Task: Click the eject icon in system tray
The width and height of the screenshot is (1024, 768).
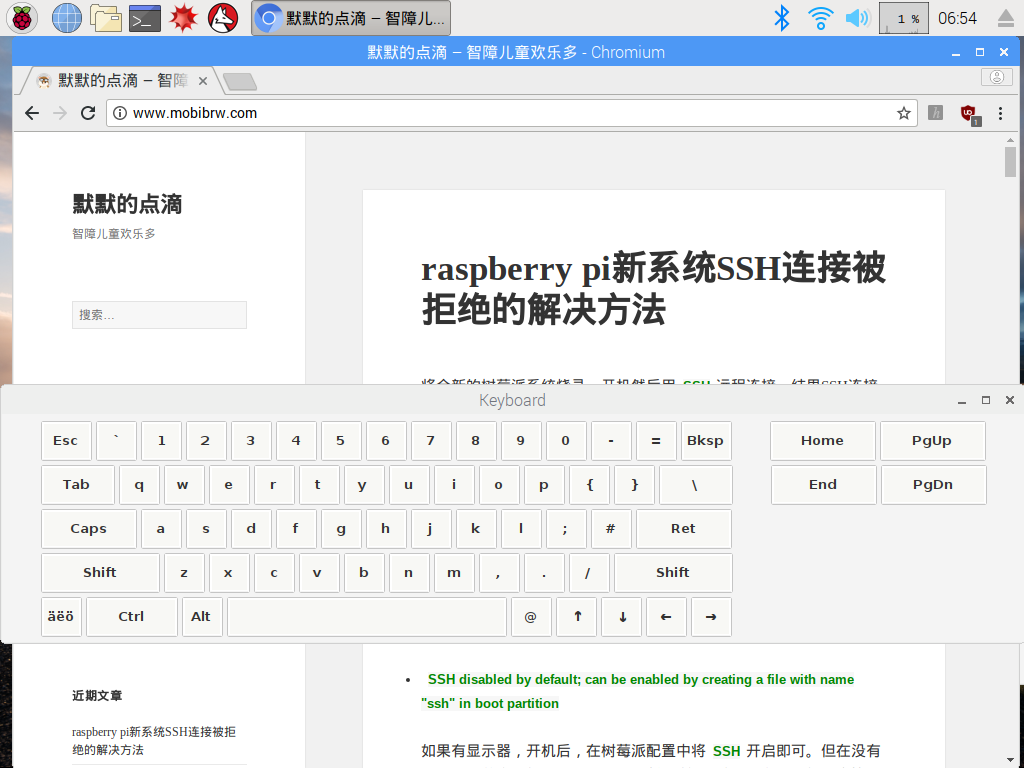Action: point(1005,18)
